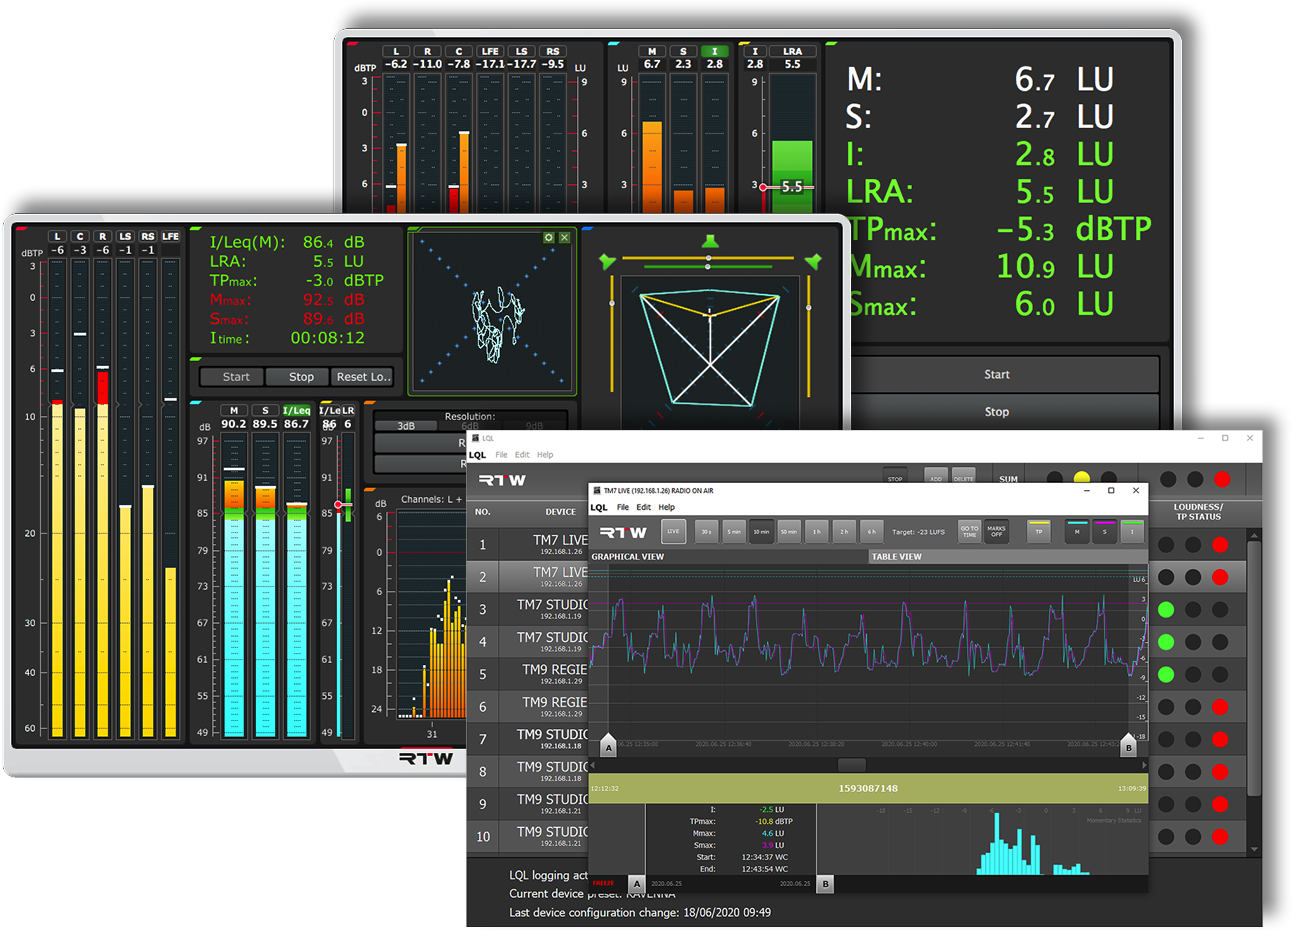The image size is (1292, 931).
Task: Click the lower marker A beside FREEZE
Action: pos(637,884)
